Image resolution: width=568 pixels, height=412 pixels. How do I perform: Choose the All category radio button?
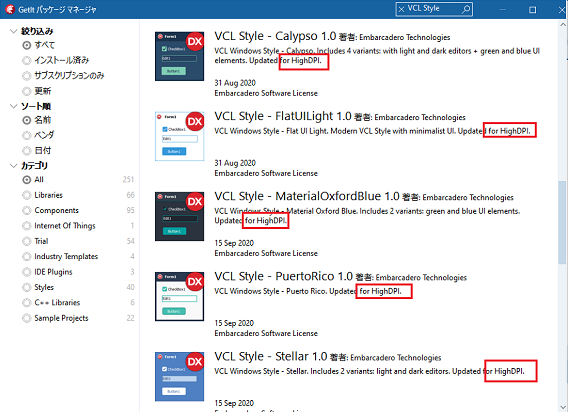click(x=26, y=180)
